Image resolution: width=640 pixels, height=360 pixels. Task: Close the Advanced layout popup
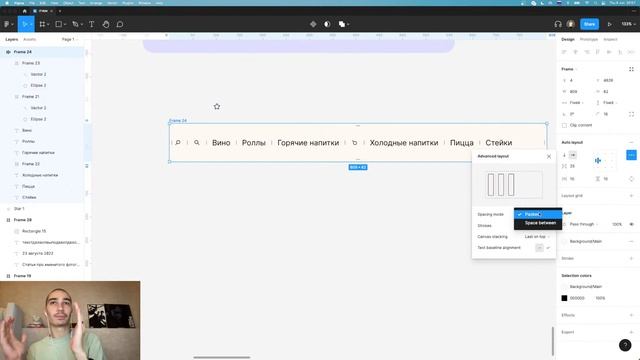549,156
